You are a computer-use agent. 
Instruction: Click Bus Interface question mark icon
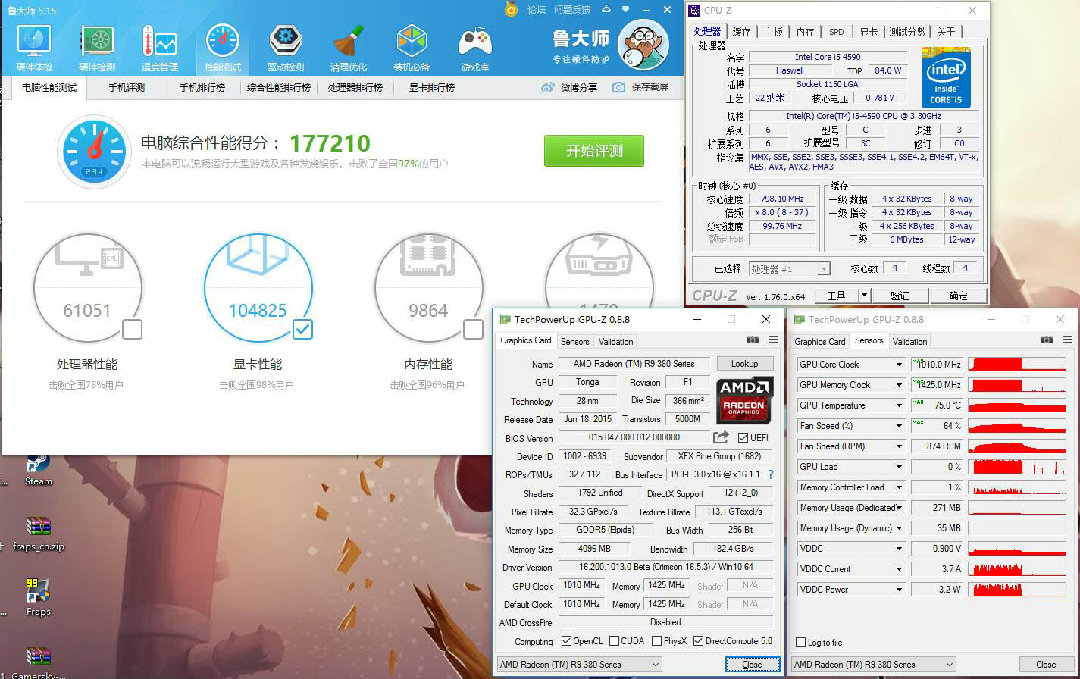771,474
